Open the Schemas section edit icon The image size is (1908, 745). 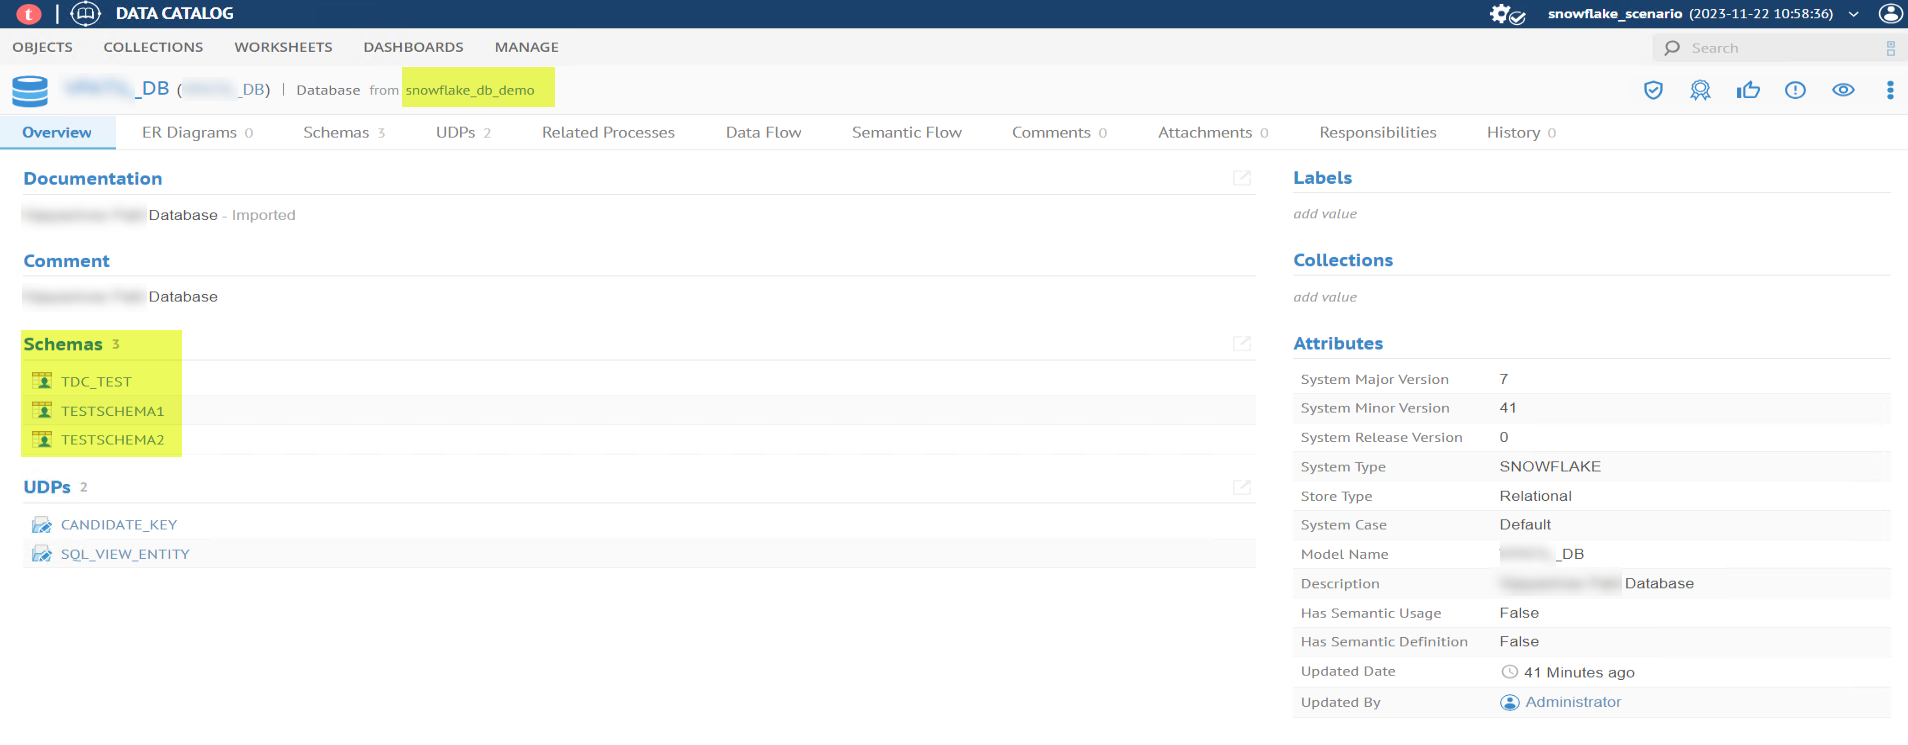1241,344
